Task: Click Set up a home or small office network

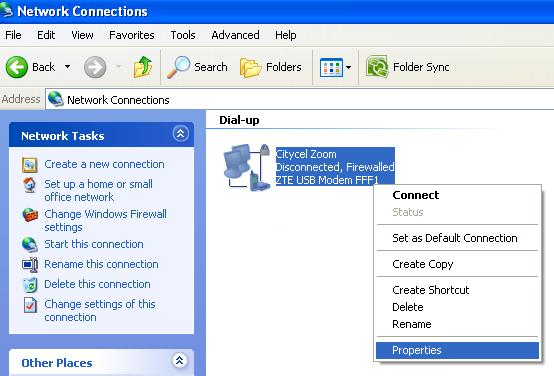Action: pyautogui.click(x=98, y=190)
